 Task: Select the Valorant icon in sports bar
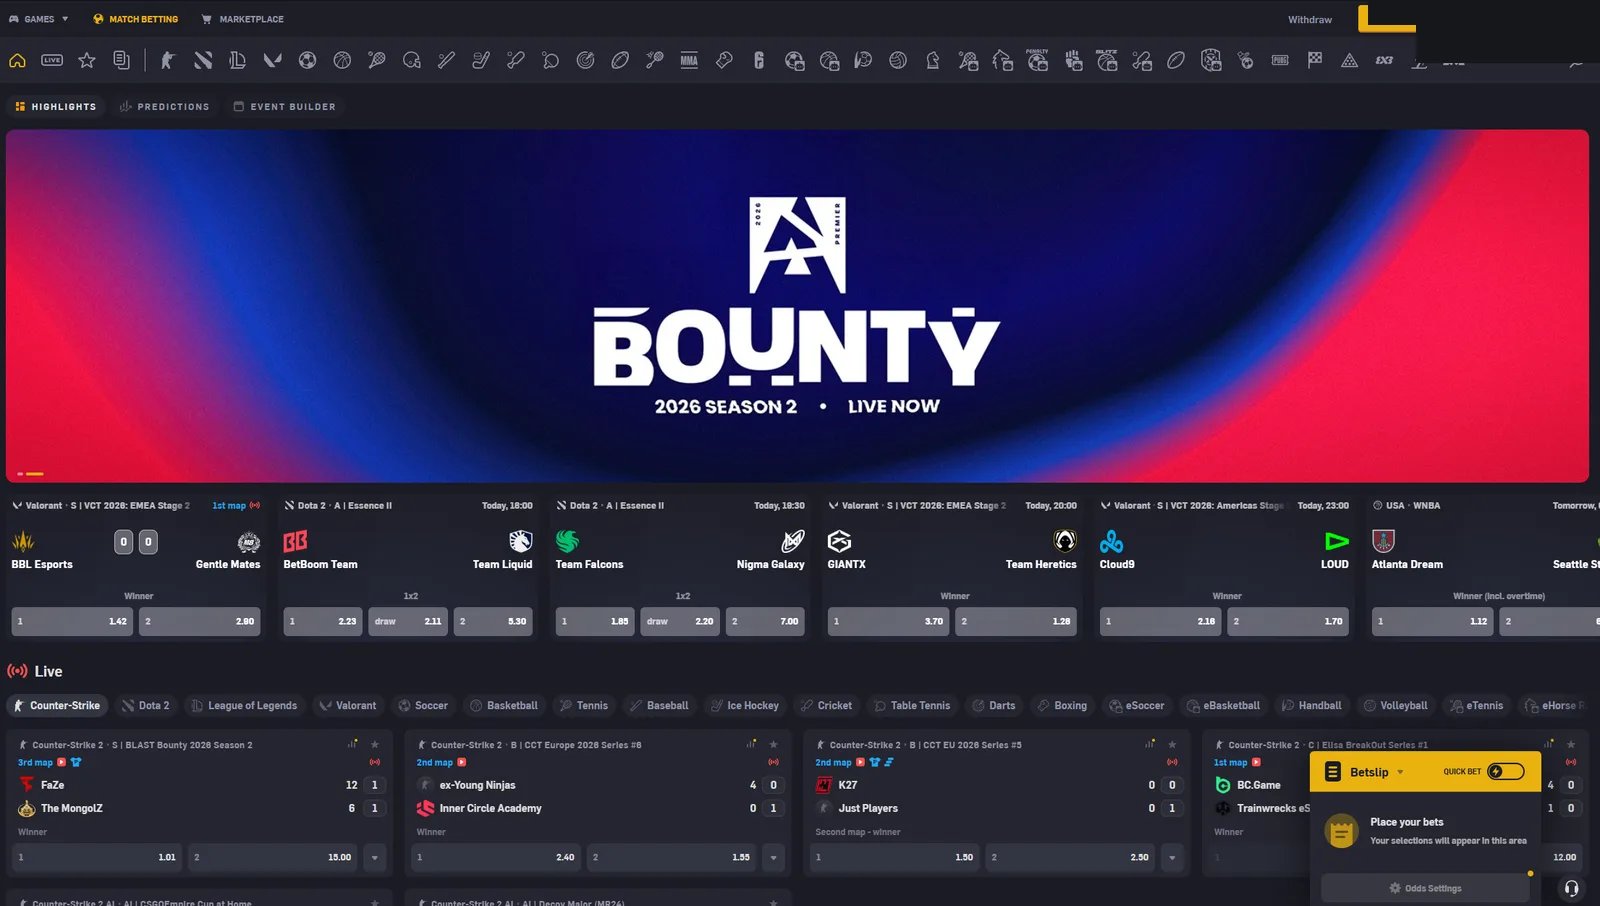[x=272, y=60]
